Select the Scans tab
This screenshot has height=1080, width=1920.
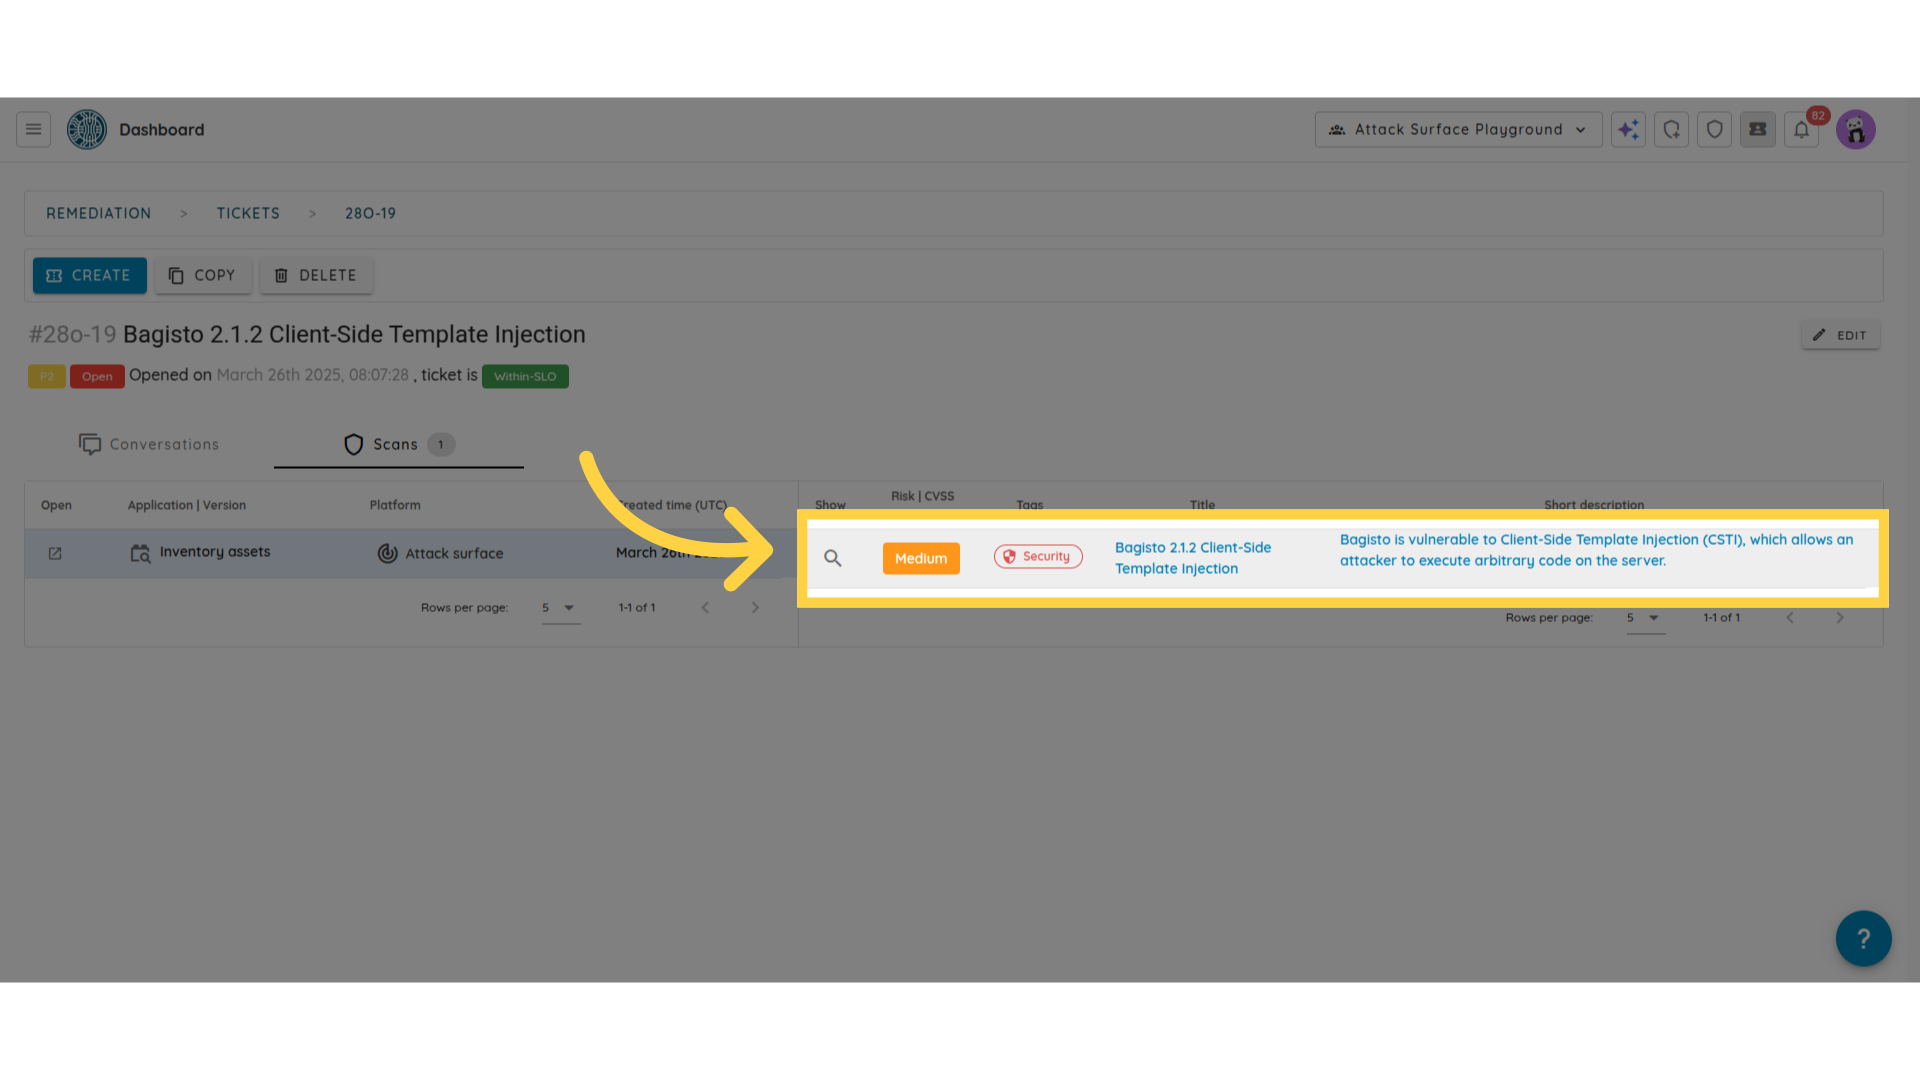pyautogui.click(x=397, y=444)
